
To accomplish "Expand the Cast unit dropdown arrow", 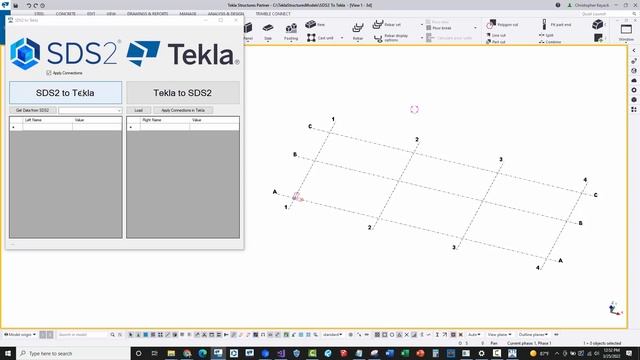I will coord(342,38).
